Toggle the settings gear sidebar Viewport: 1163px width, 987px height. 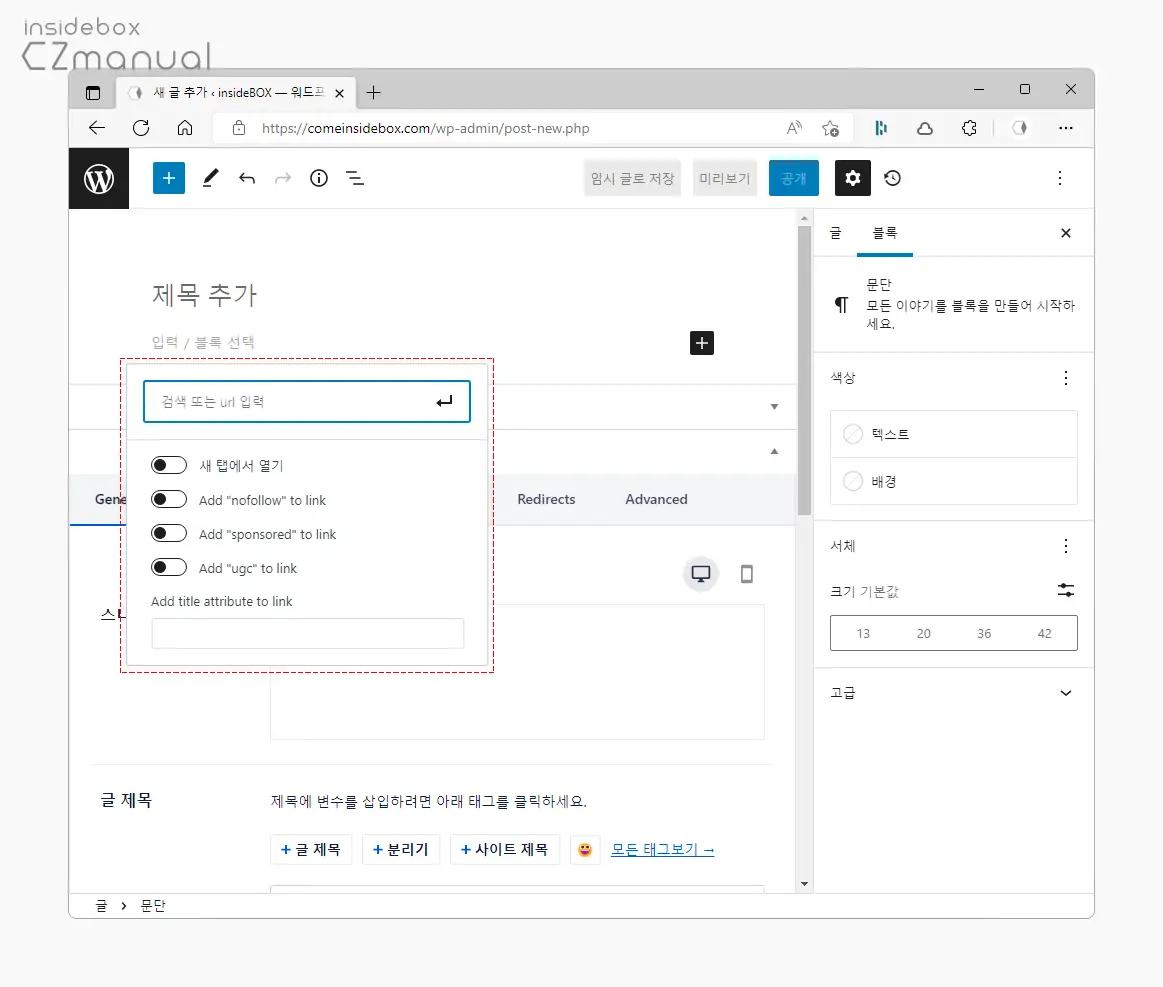(x=852, y=178)
